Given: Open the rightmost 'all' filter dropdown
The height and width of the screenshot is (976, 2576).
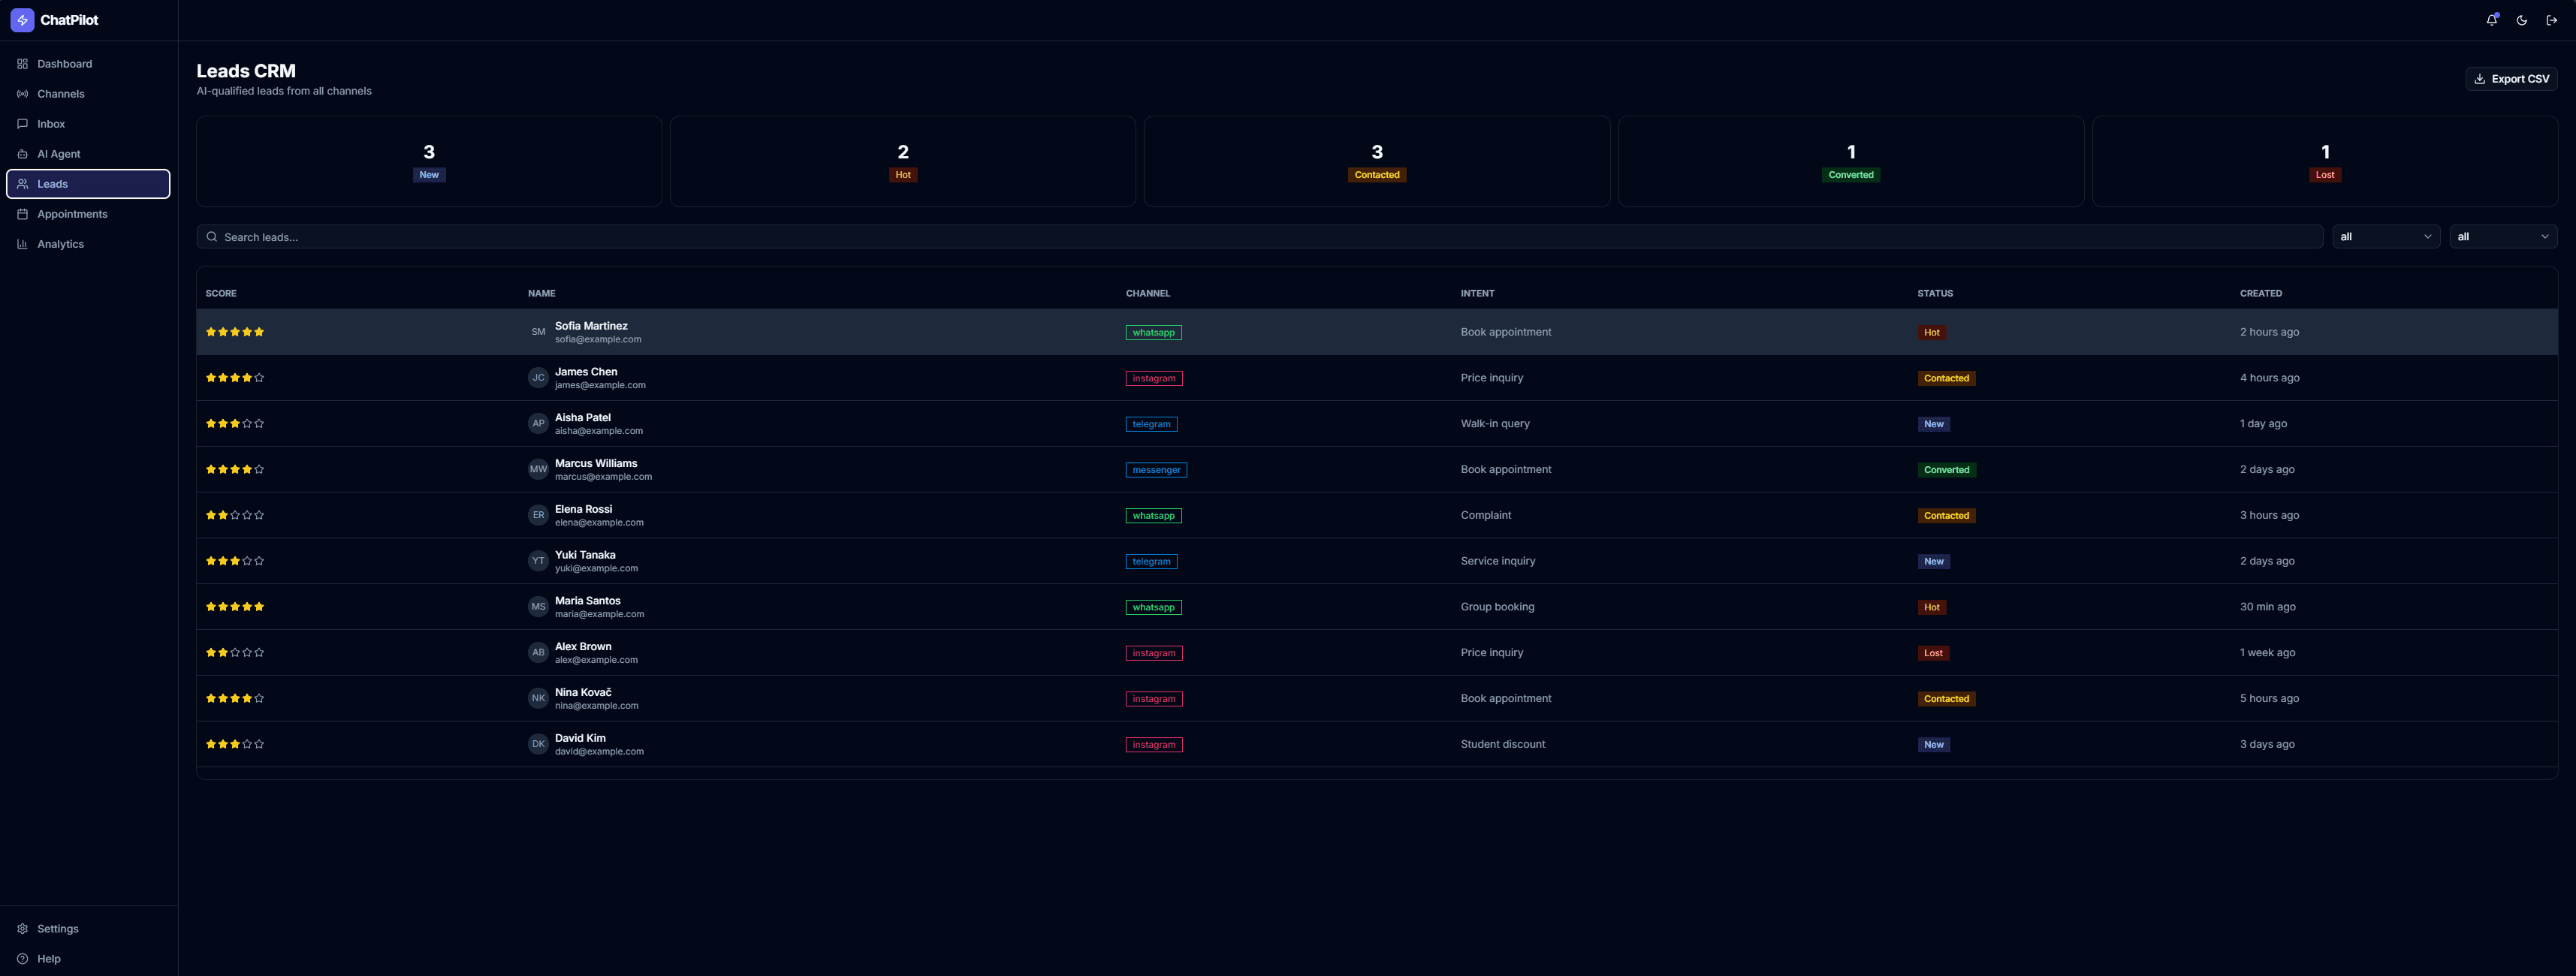Looking at the screenshot, I should click(x=2503, y=237).
